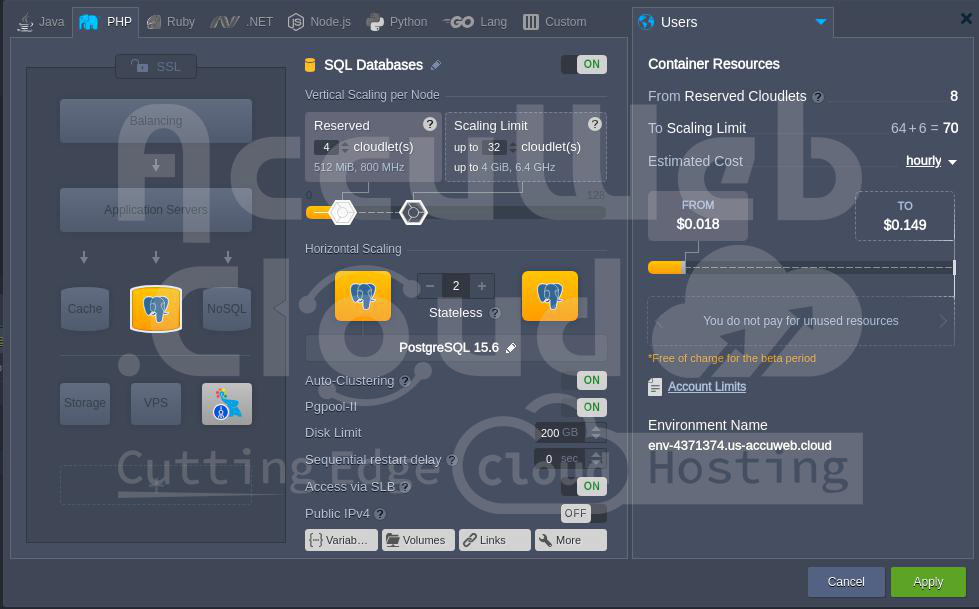Disable the Access via SLB switch
The height and width of the screenshot is (609, 979).
pos(583,486)
